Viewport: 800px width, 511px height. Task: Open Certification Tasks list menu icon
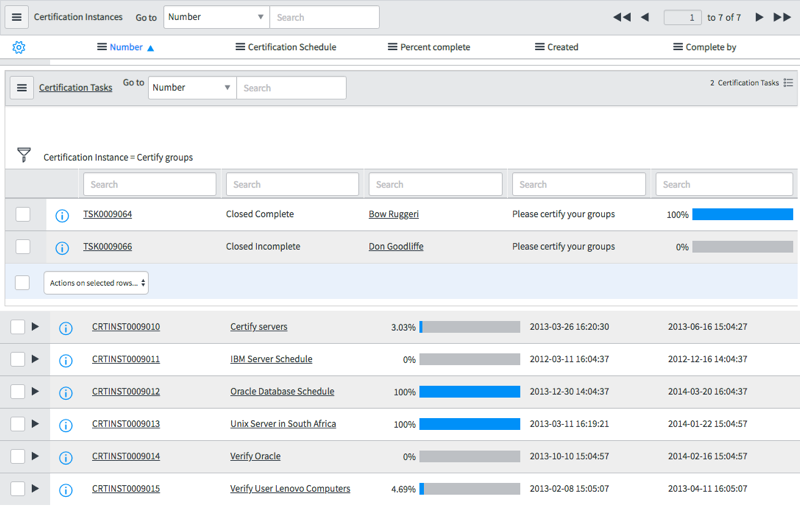pyautogui.click(x=22, y=88)
